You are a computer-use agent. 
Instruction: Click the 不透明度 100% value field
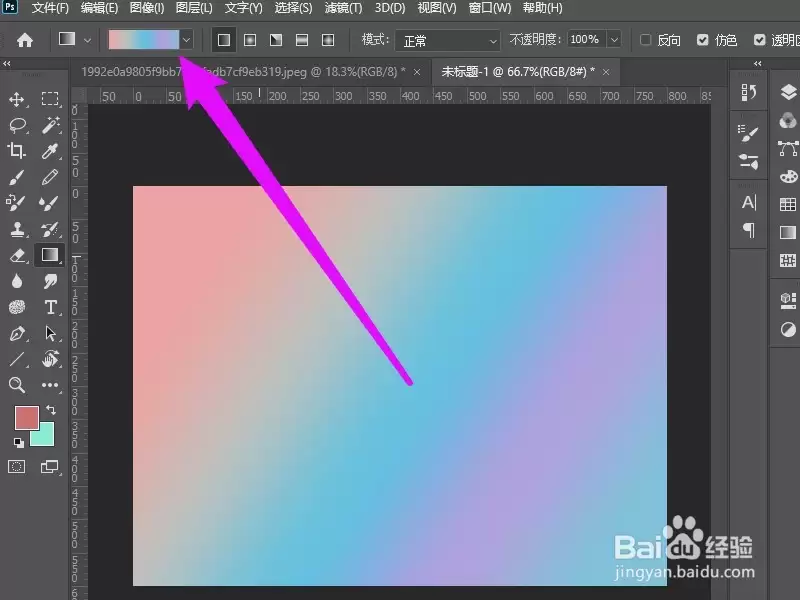(587, 40)
